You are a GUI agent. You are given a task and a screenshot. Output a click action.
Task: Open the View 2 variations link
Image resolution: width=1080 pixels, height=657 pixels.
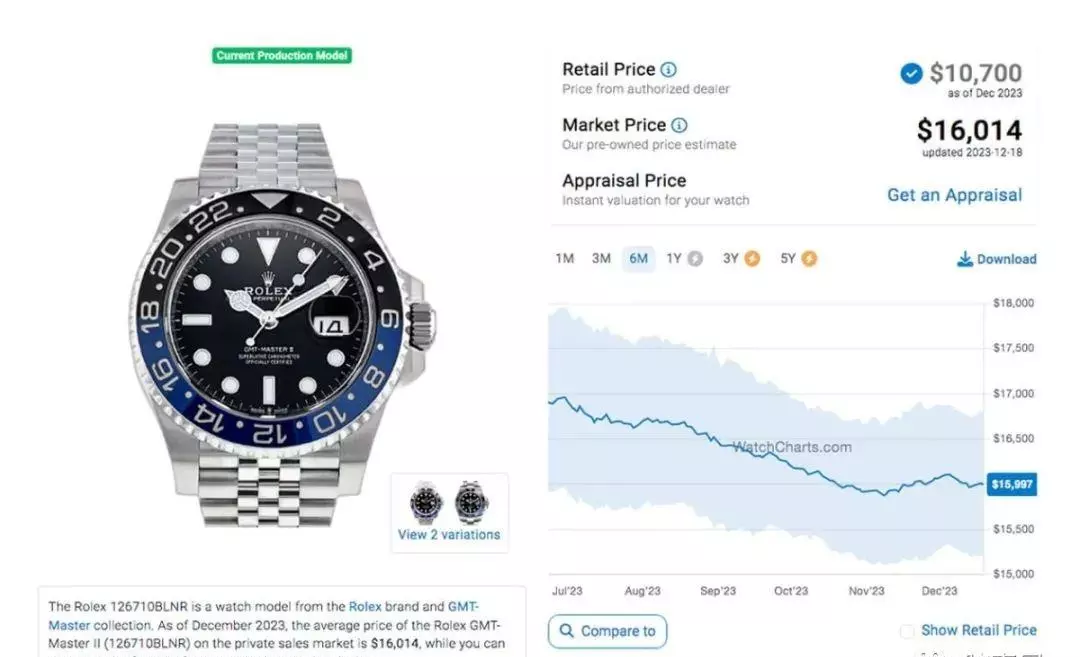[x=449, y=535]
